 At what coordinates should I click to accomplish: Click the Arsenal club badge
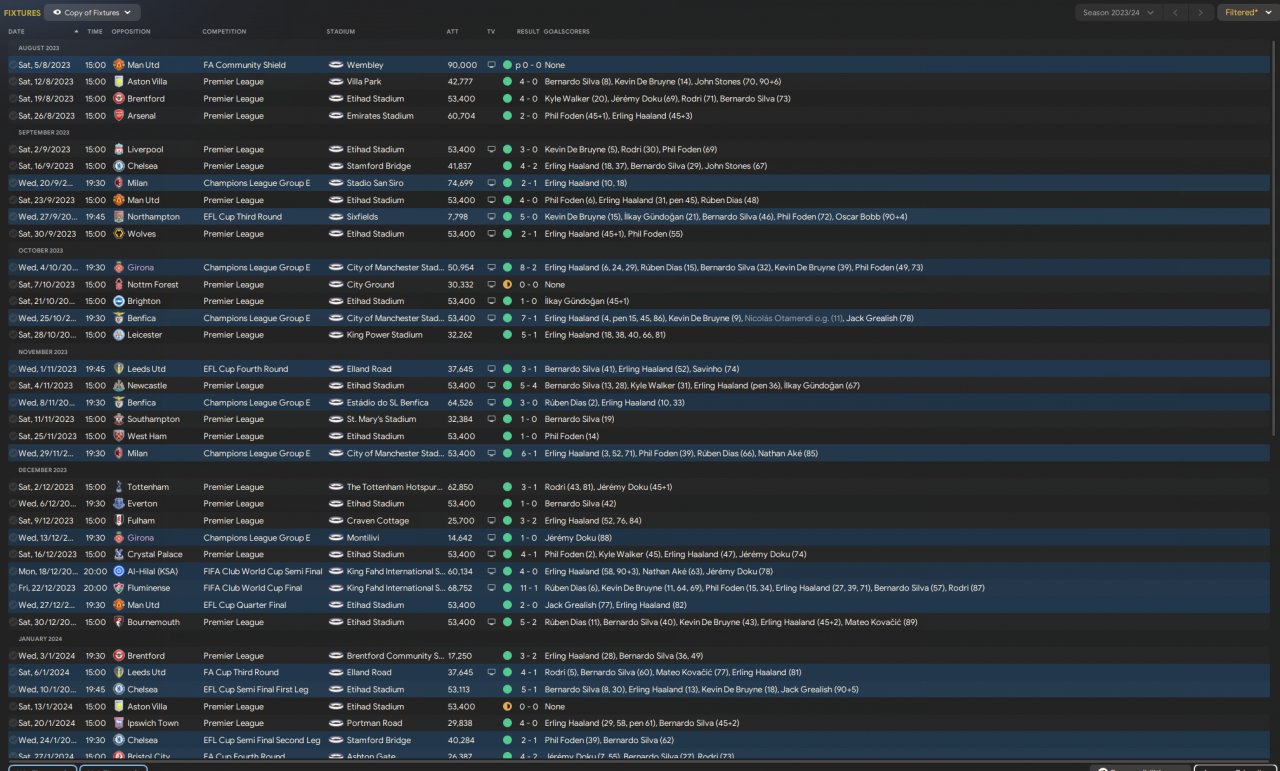(x=118, y=116)
